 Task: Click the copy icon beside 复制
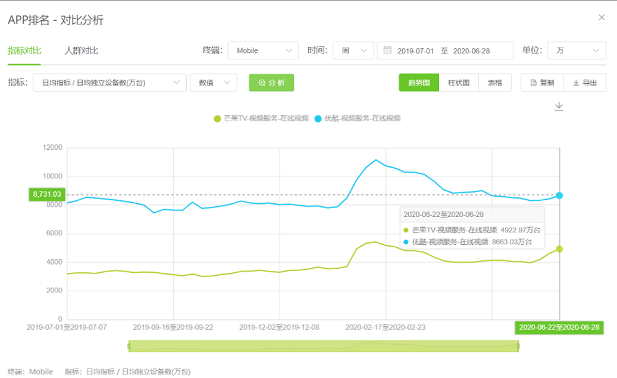[534, 83]
